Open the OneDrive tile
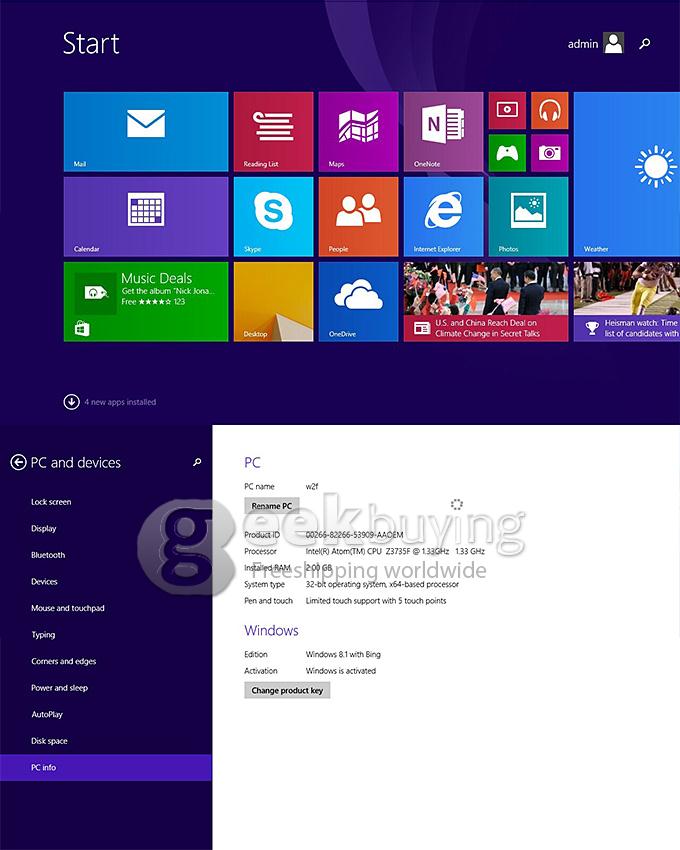The image size is (680, 850). pos(358,301)
